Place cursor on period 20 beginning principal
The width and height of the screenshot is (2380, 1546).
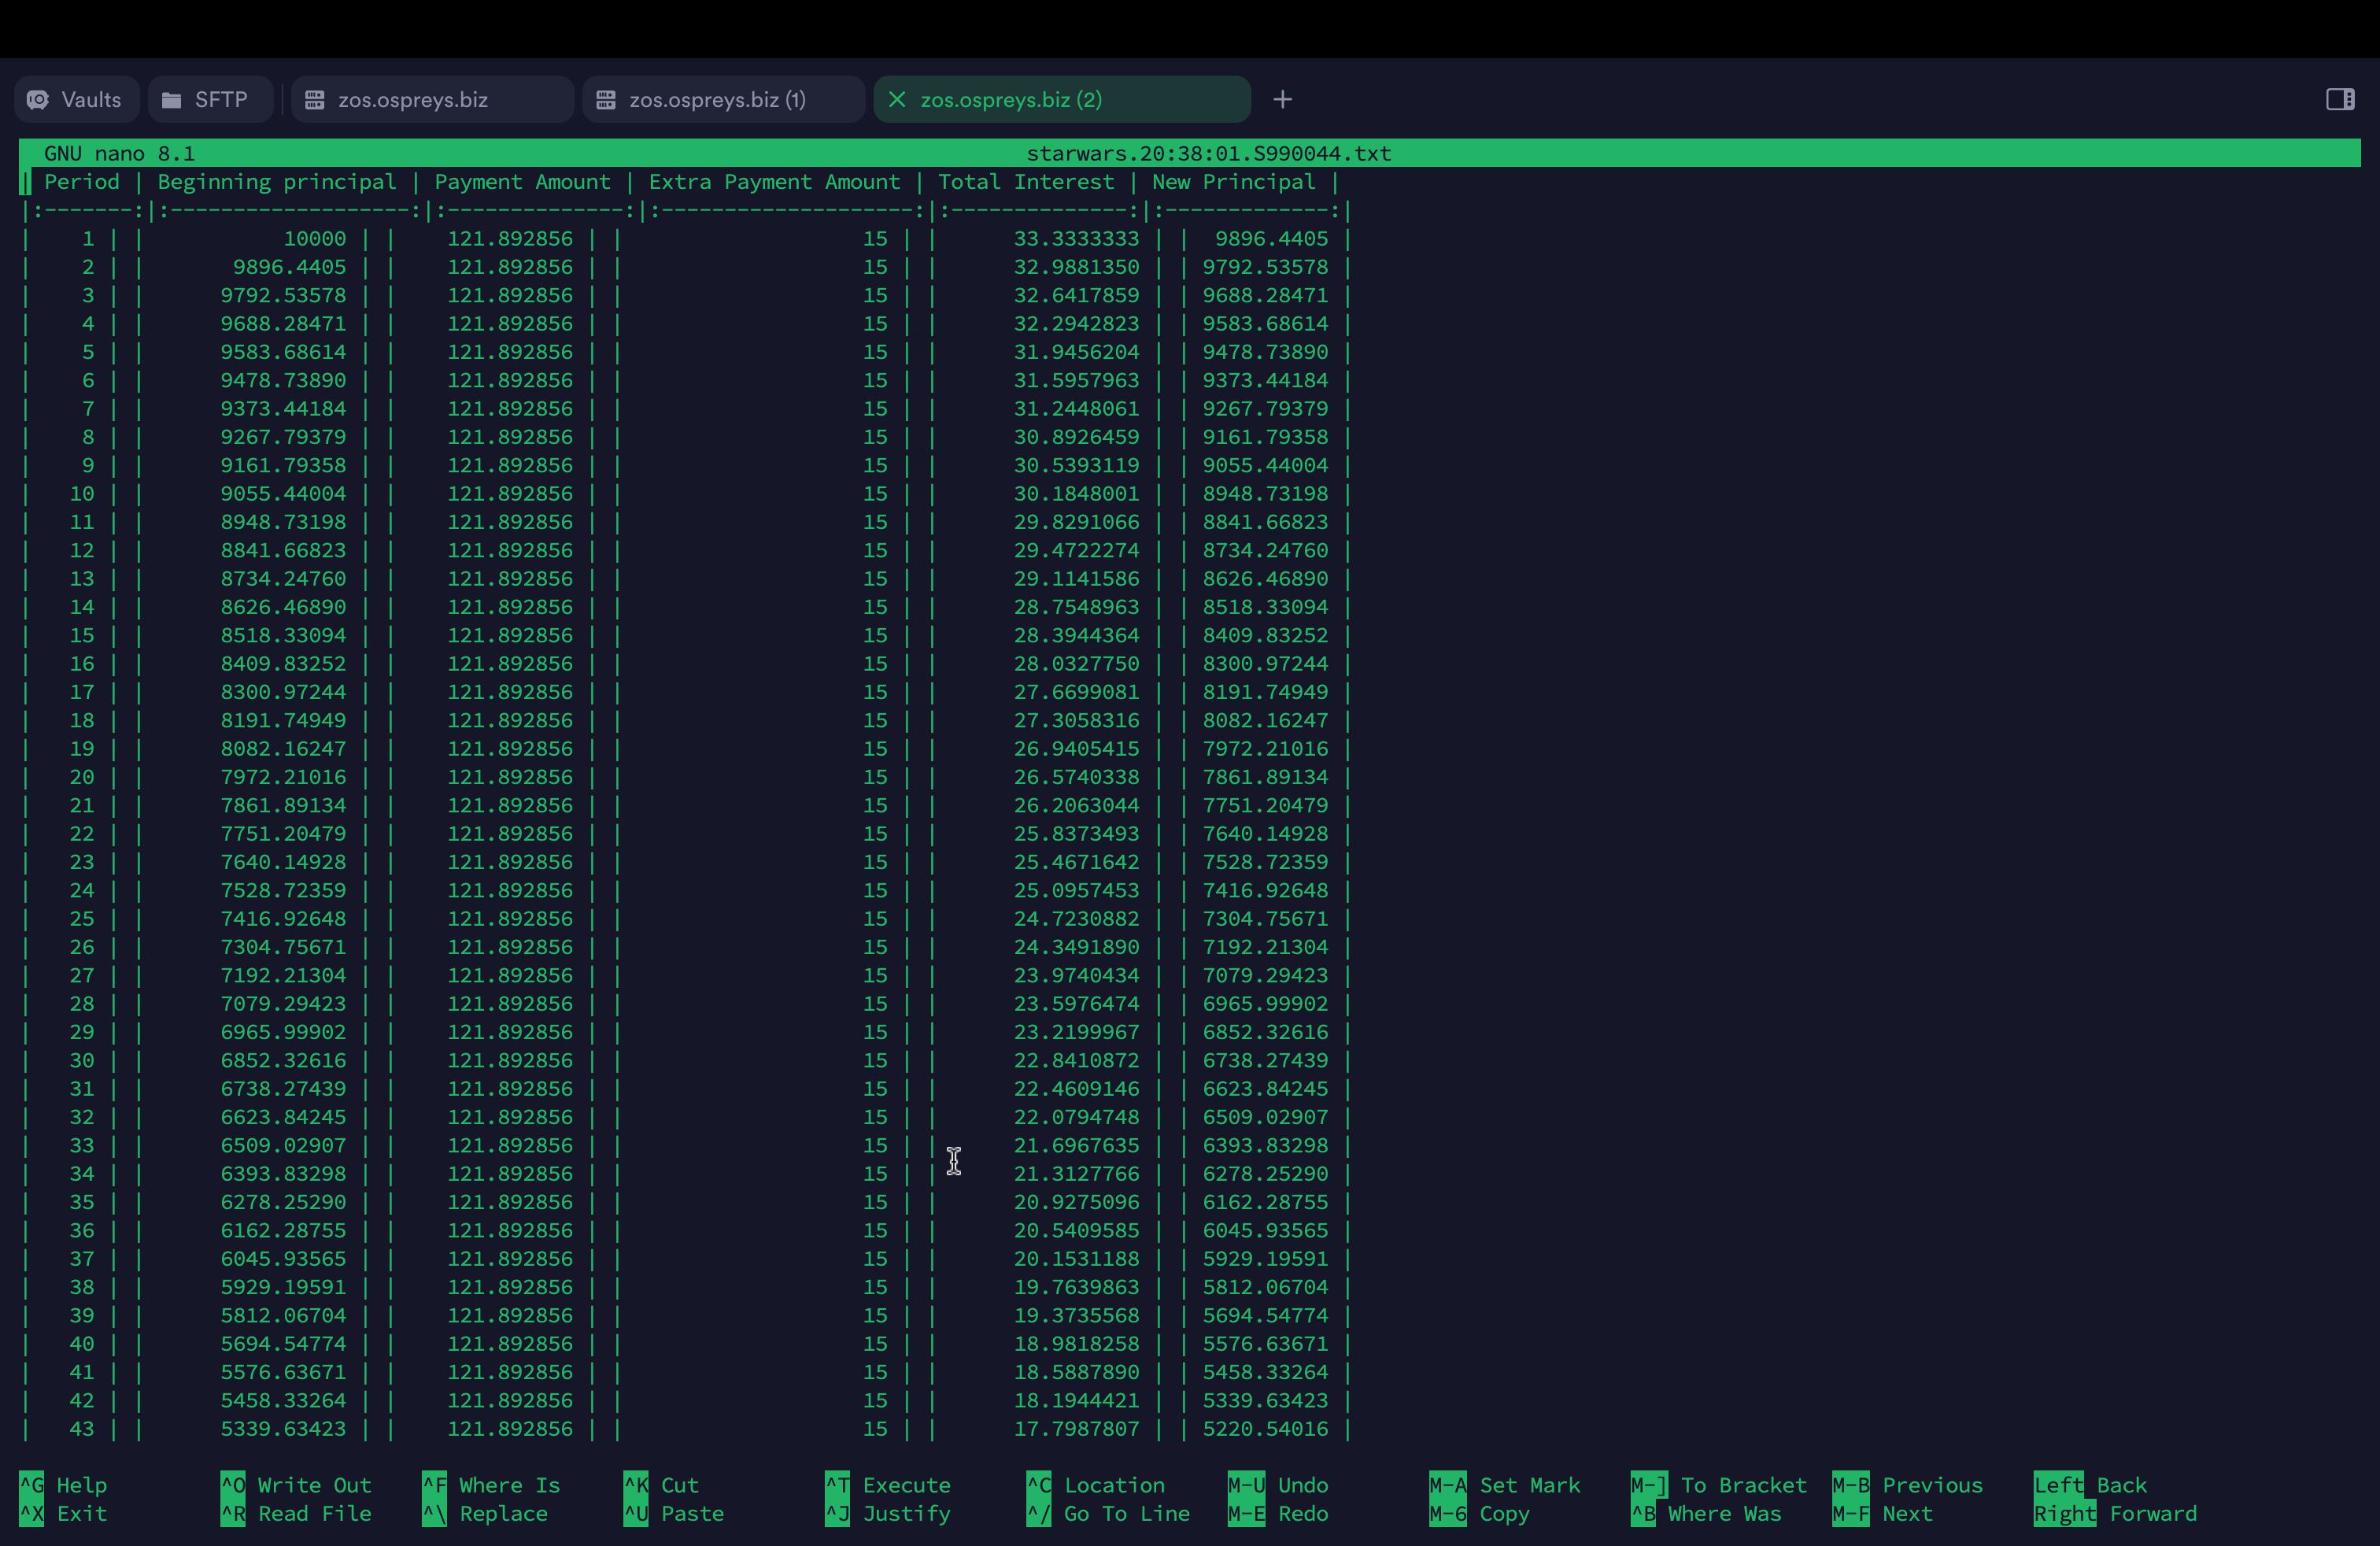coord(283,777)
